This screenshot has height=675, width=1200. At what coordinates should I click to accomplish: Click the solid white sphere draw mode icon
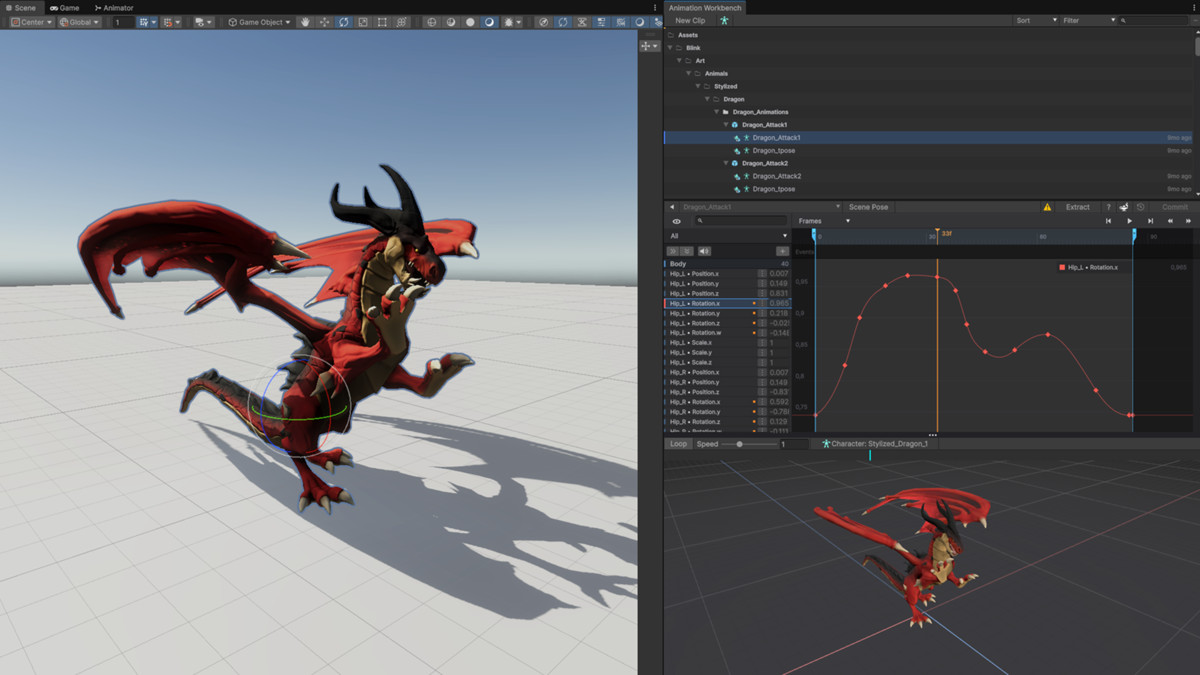click(x=470, y=22)
